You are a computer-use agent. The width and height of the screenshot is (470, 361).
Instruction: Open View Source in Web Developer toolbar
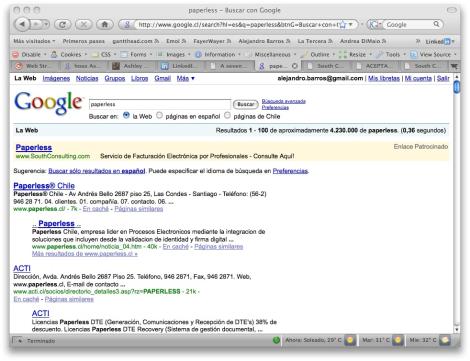pyautogui.click(x=433, y=54)
